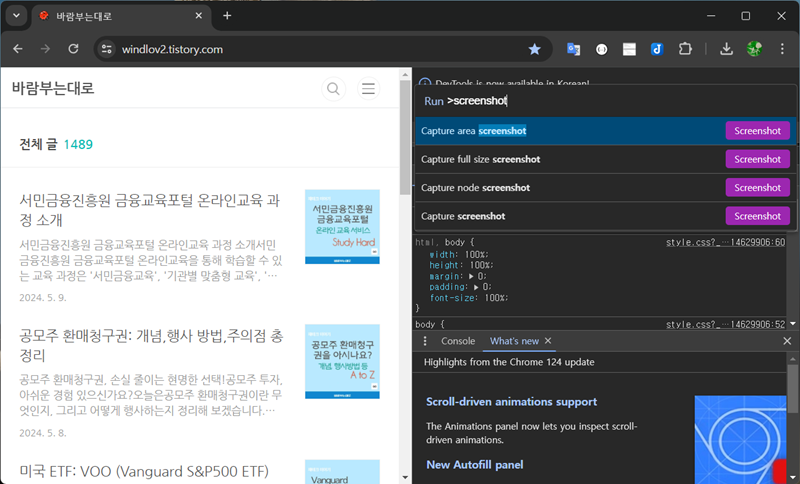Switch to the Console drawer tab
The width and height of the screenshot is (800, 484).
(x=458, y=341)
